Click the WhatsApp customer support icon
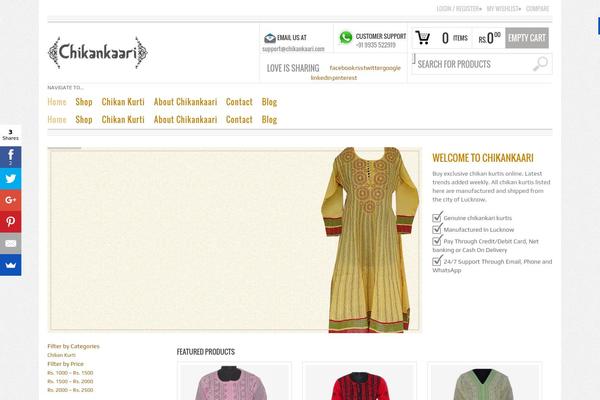 click(346, 38)
